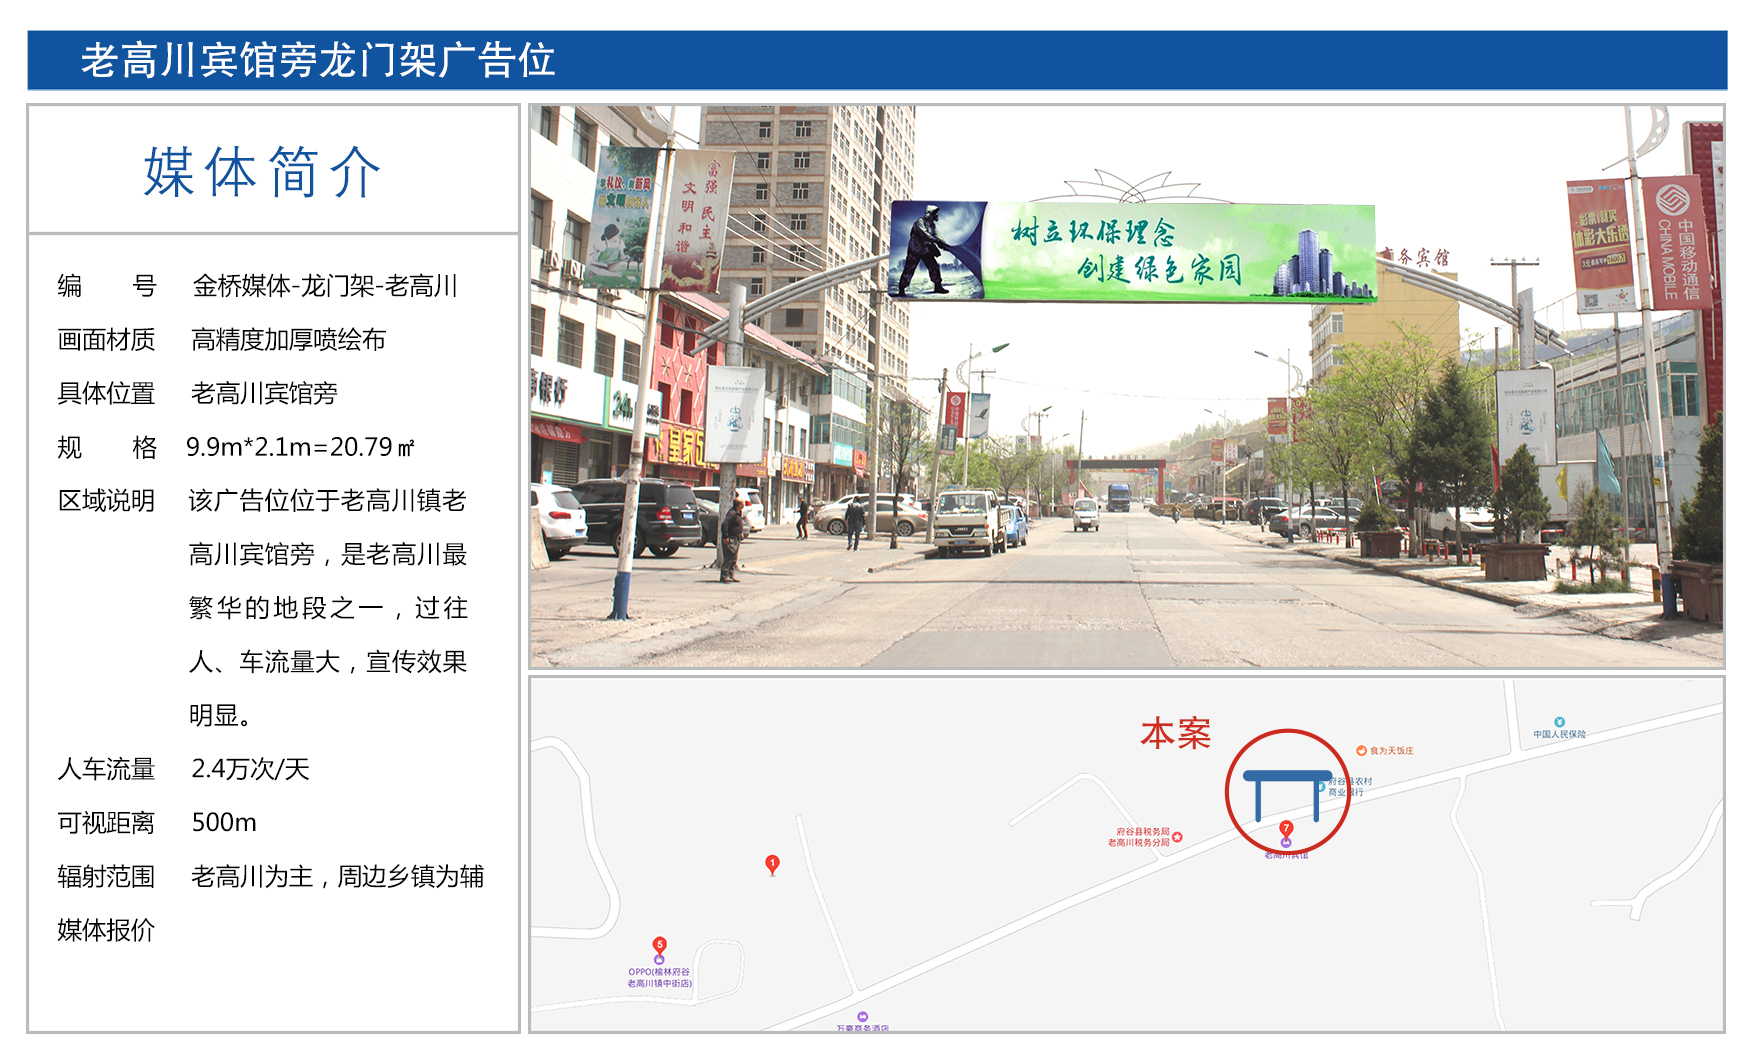Click the 本案 label on the map
Screen dimensions: 1754x1064
pyautogui.click(x=1175, y=733)
